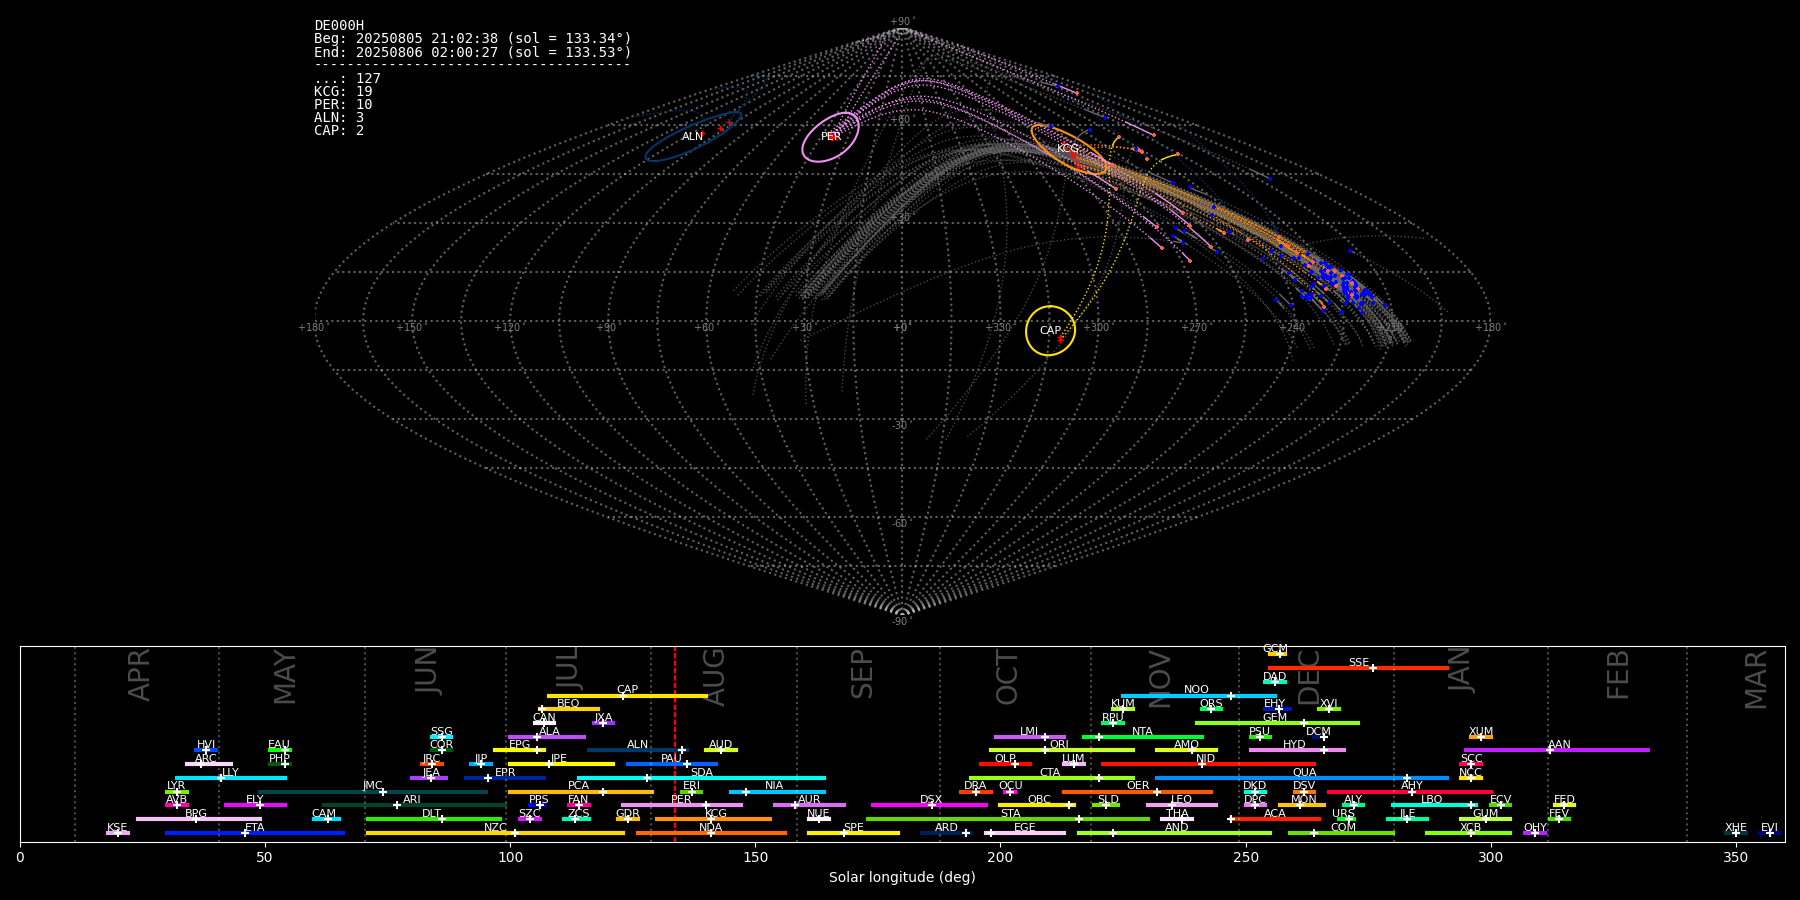
Task: Click the DEC month label
Action: 1309,677
